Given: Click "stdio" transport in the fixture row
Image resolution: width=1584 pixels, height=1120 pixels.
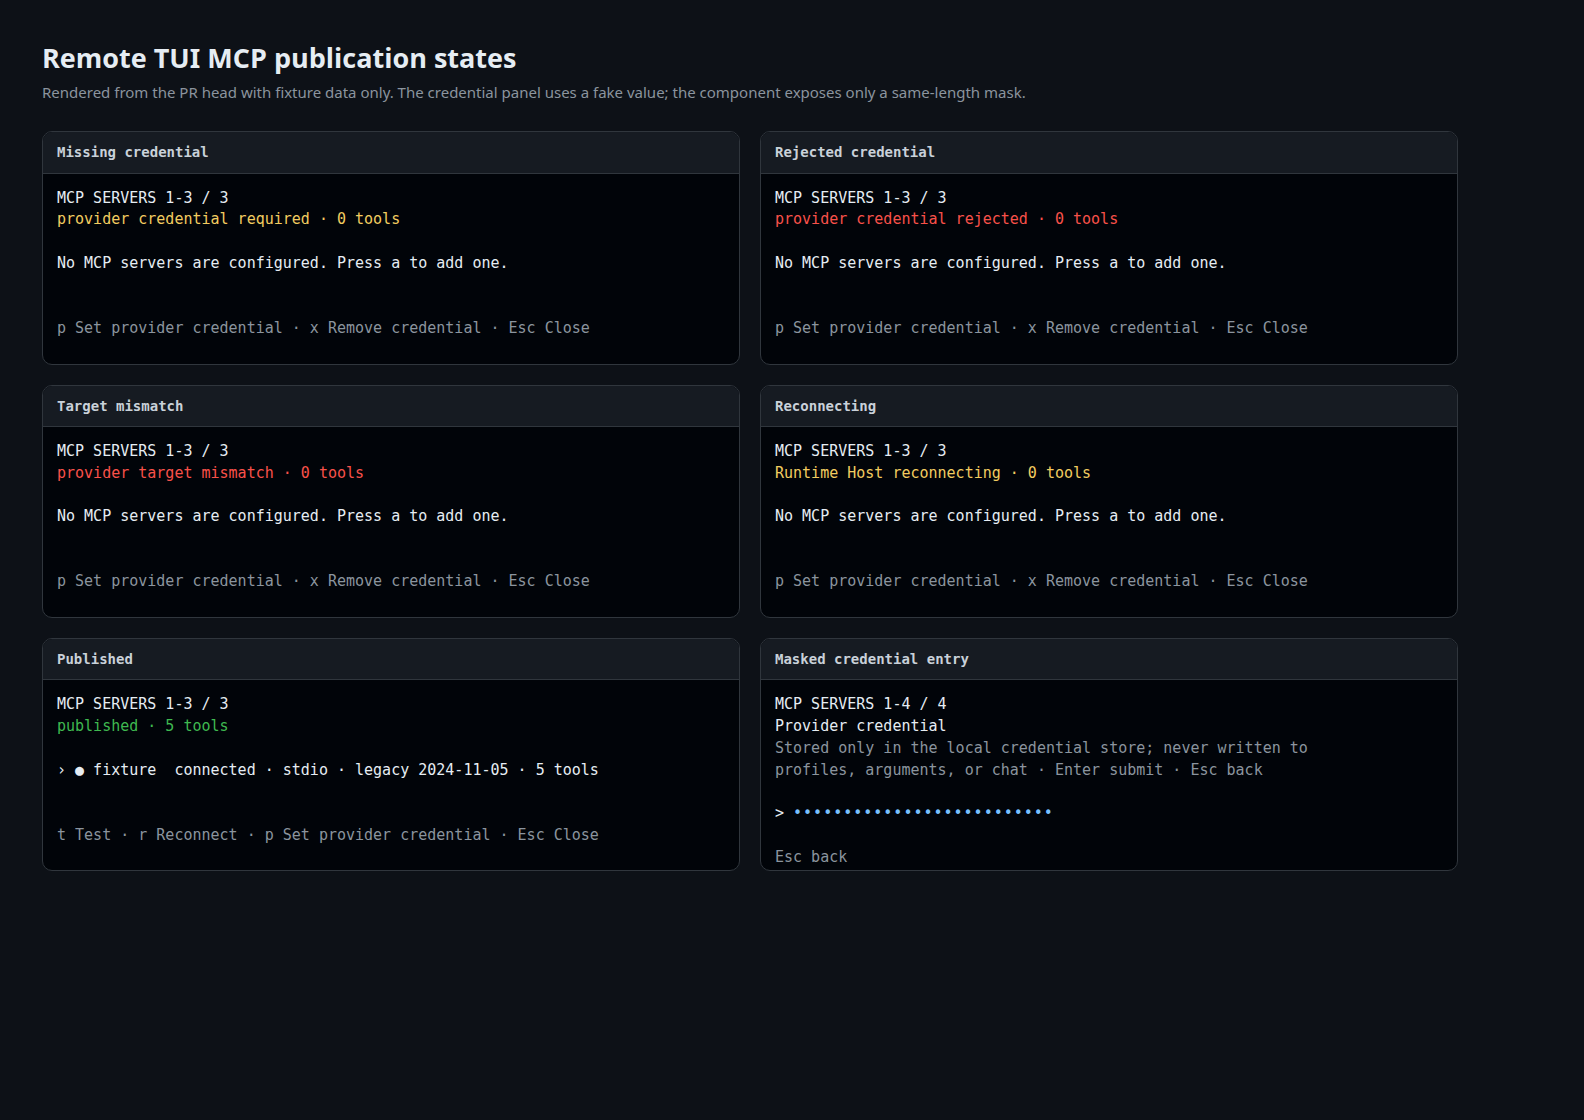Looking at the screenshot, I should 305,770.
